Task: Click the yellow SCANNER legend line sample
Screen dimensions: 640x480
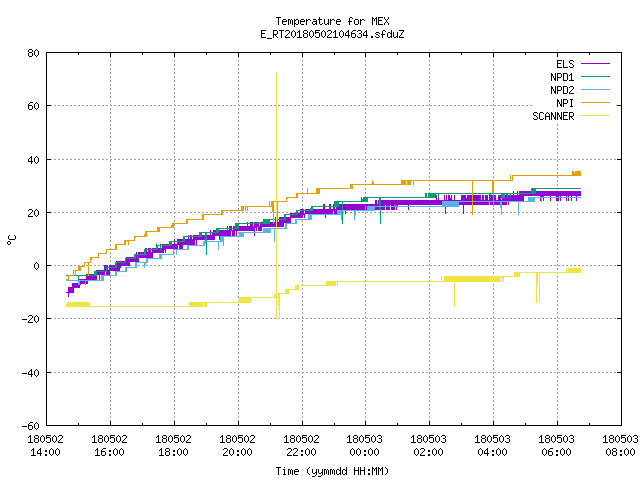Action: [x=595, y=116]
